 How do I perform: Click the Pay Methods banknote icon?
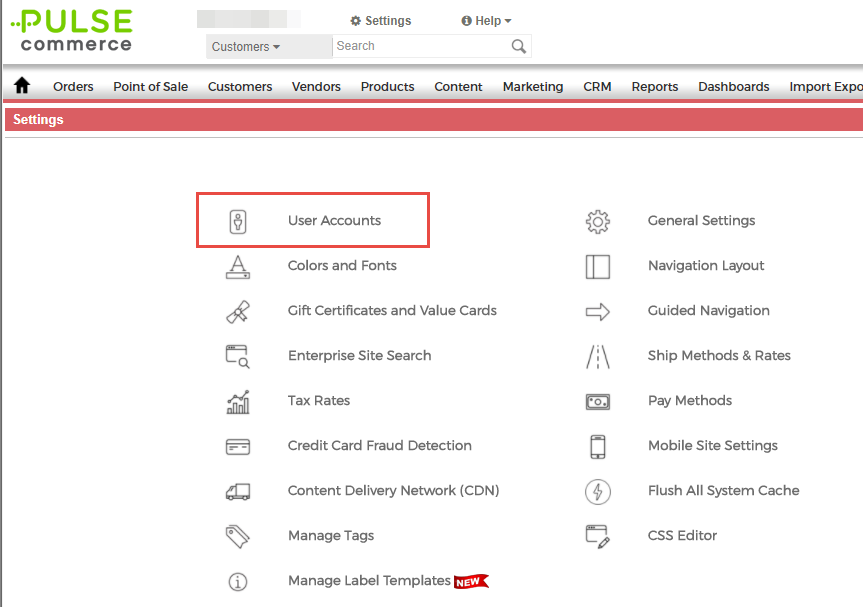[598, 402]
